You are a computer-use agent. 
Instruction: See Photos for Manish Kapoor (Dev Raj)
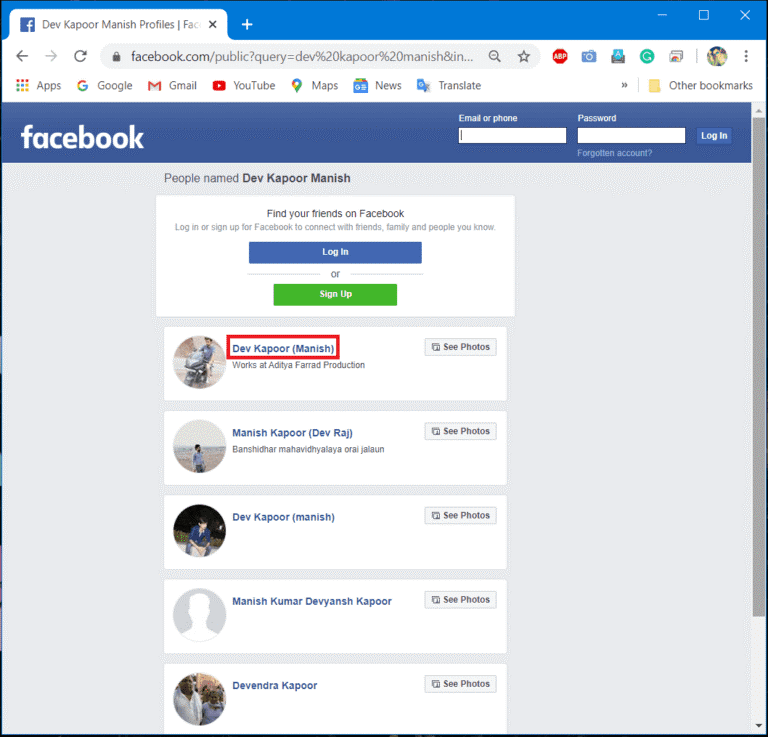coord(460,431)
